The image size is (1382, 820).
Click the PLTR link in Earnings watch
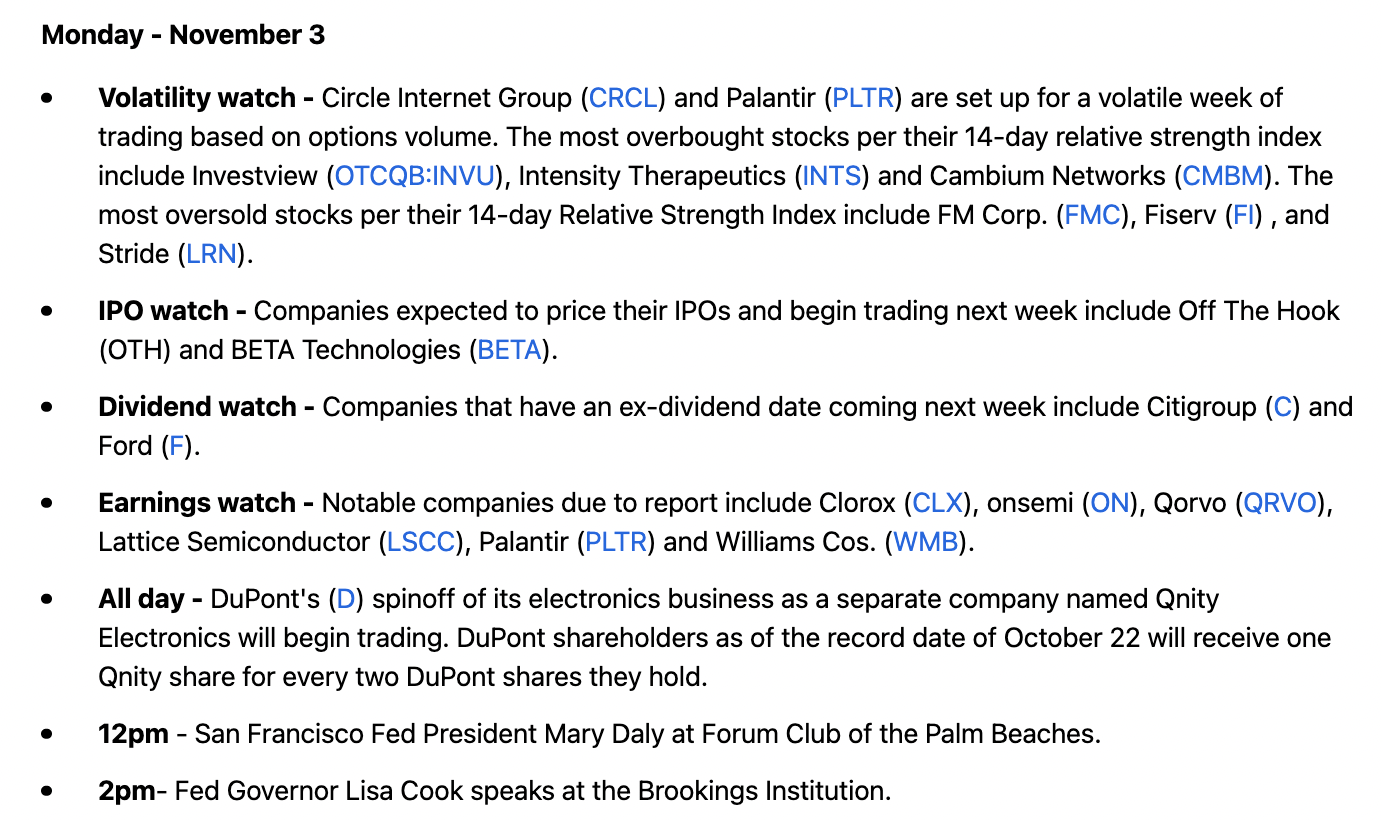[616, 542]
